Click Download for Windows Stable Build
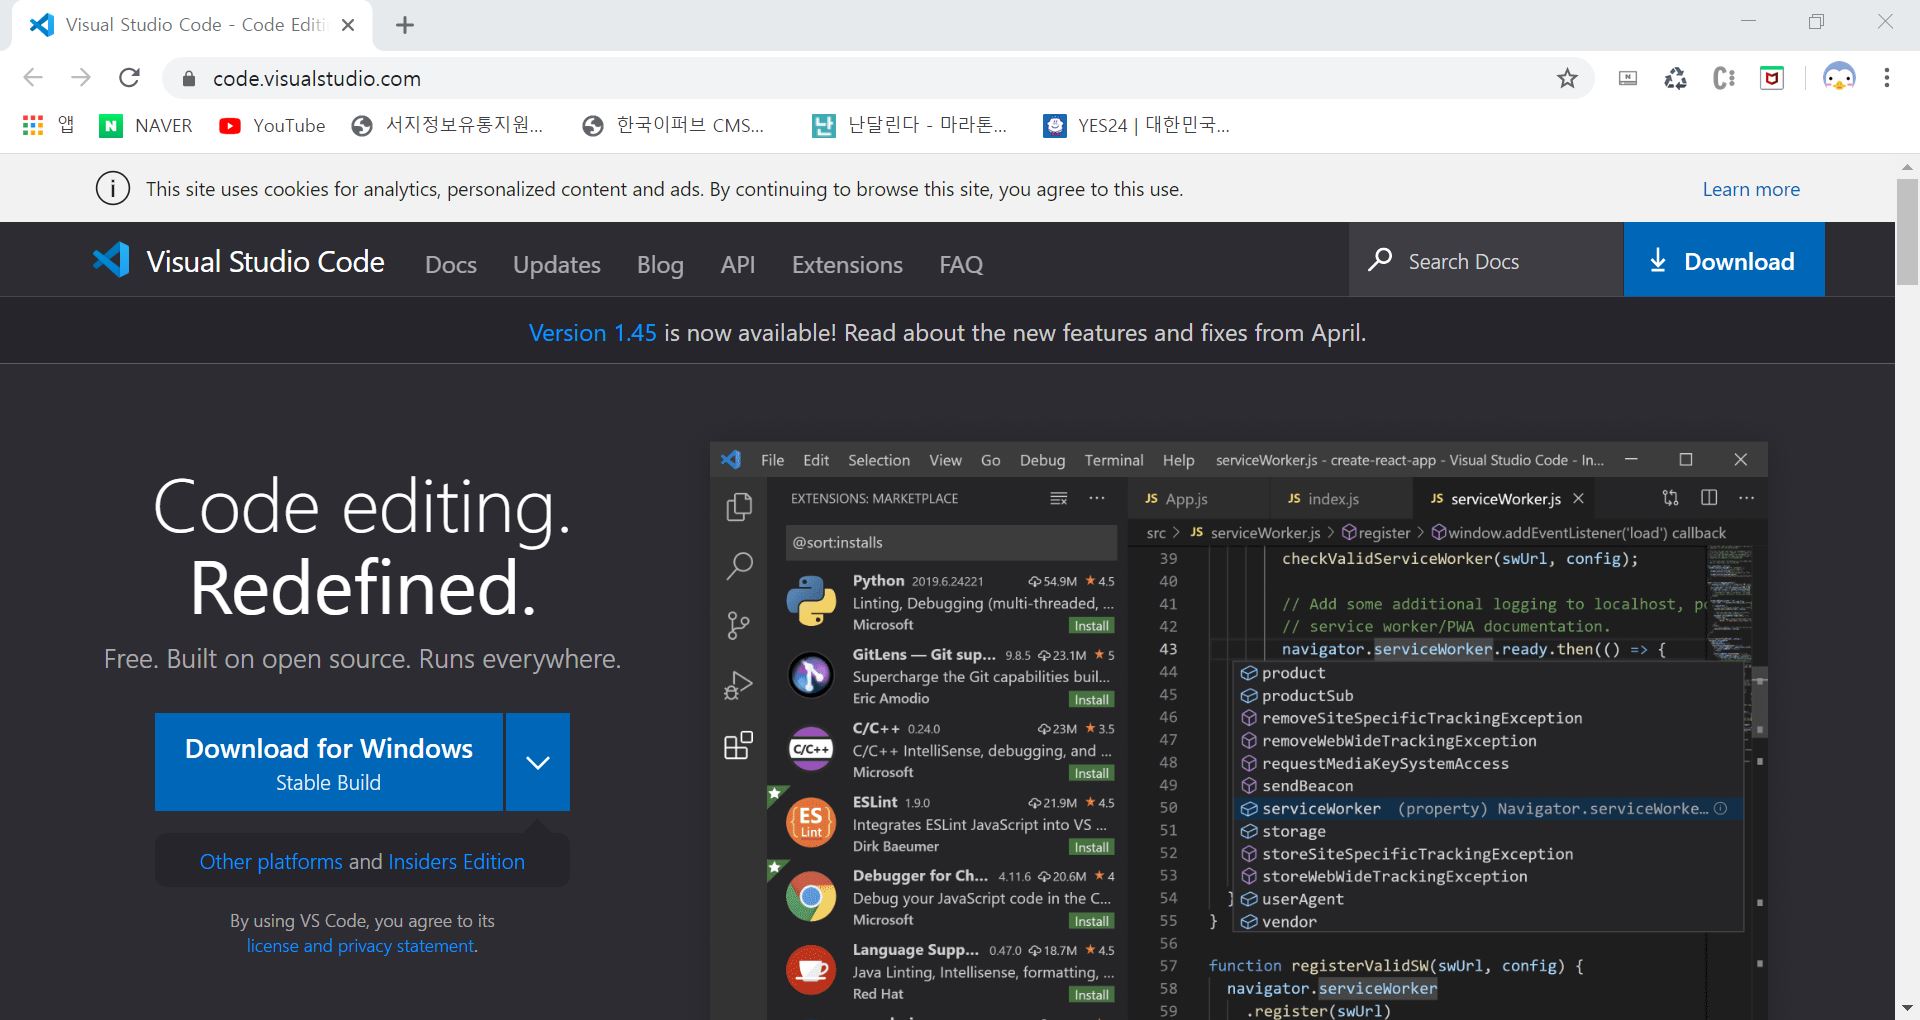Viewport: 1920px width, 1020px height. pos(329,762)
